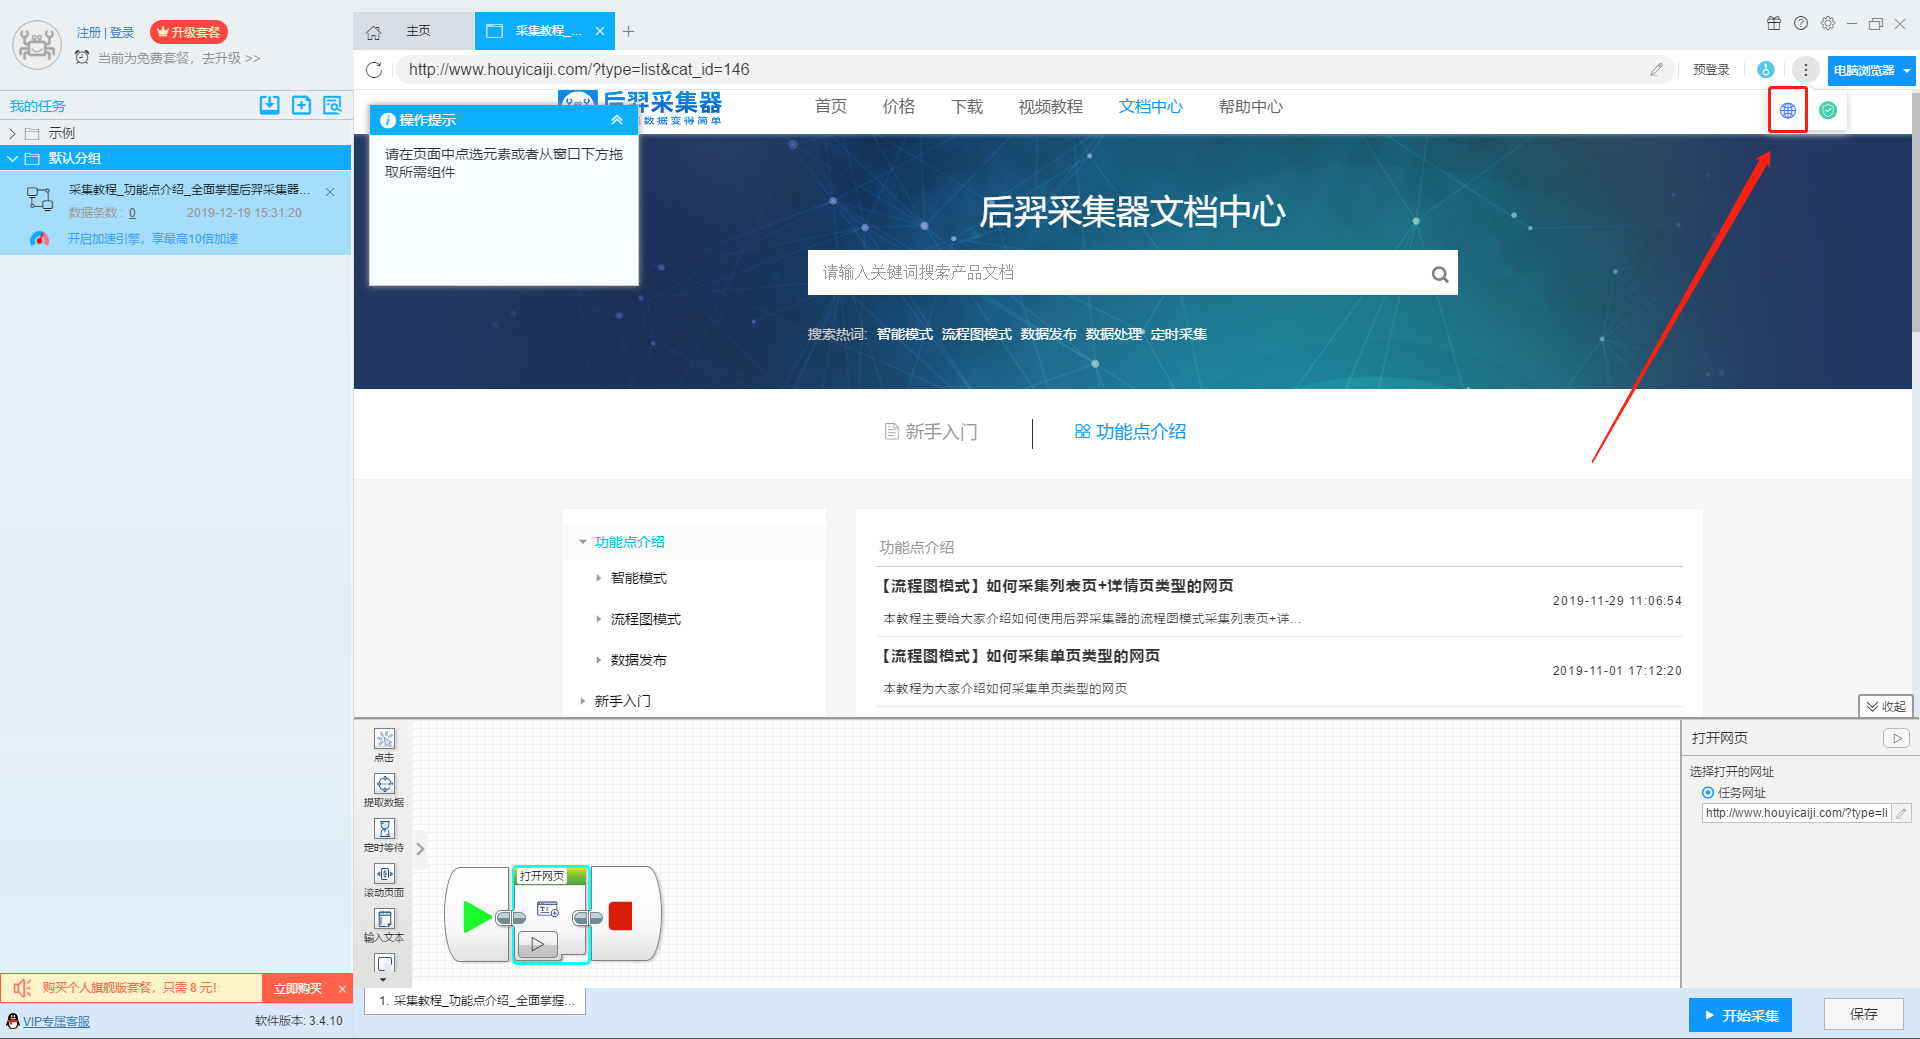Collapse the 功能点介绍 tree node

tap(583, 542)
